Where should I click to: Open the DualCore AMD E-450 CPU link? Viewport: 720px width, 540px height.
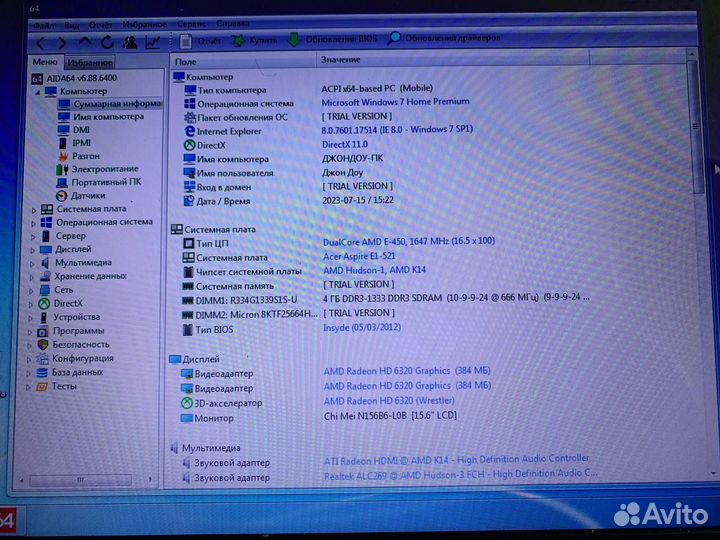pos(409,242)
